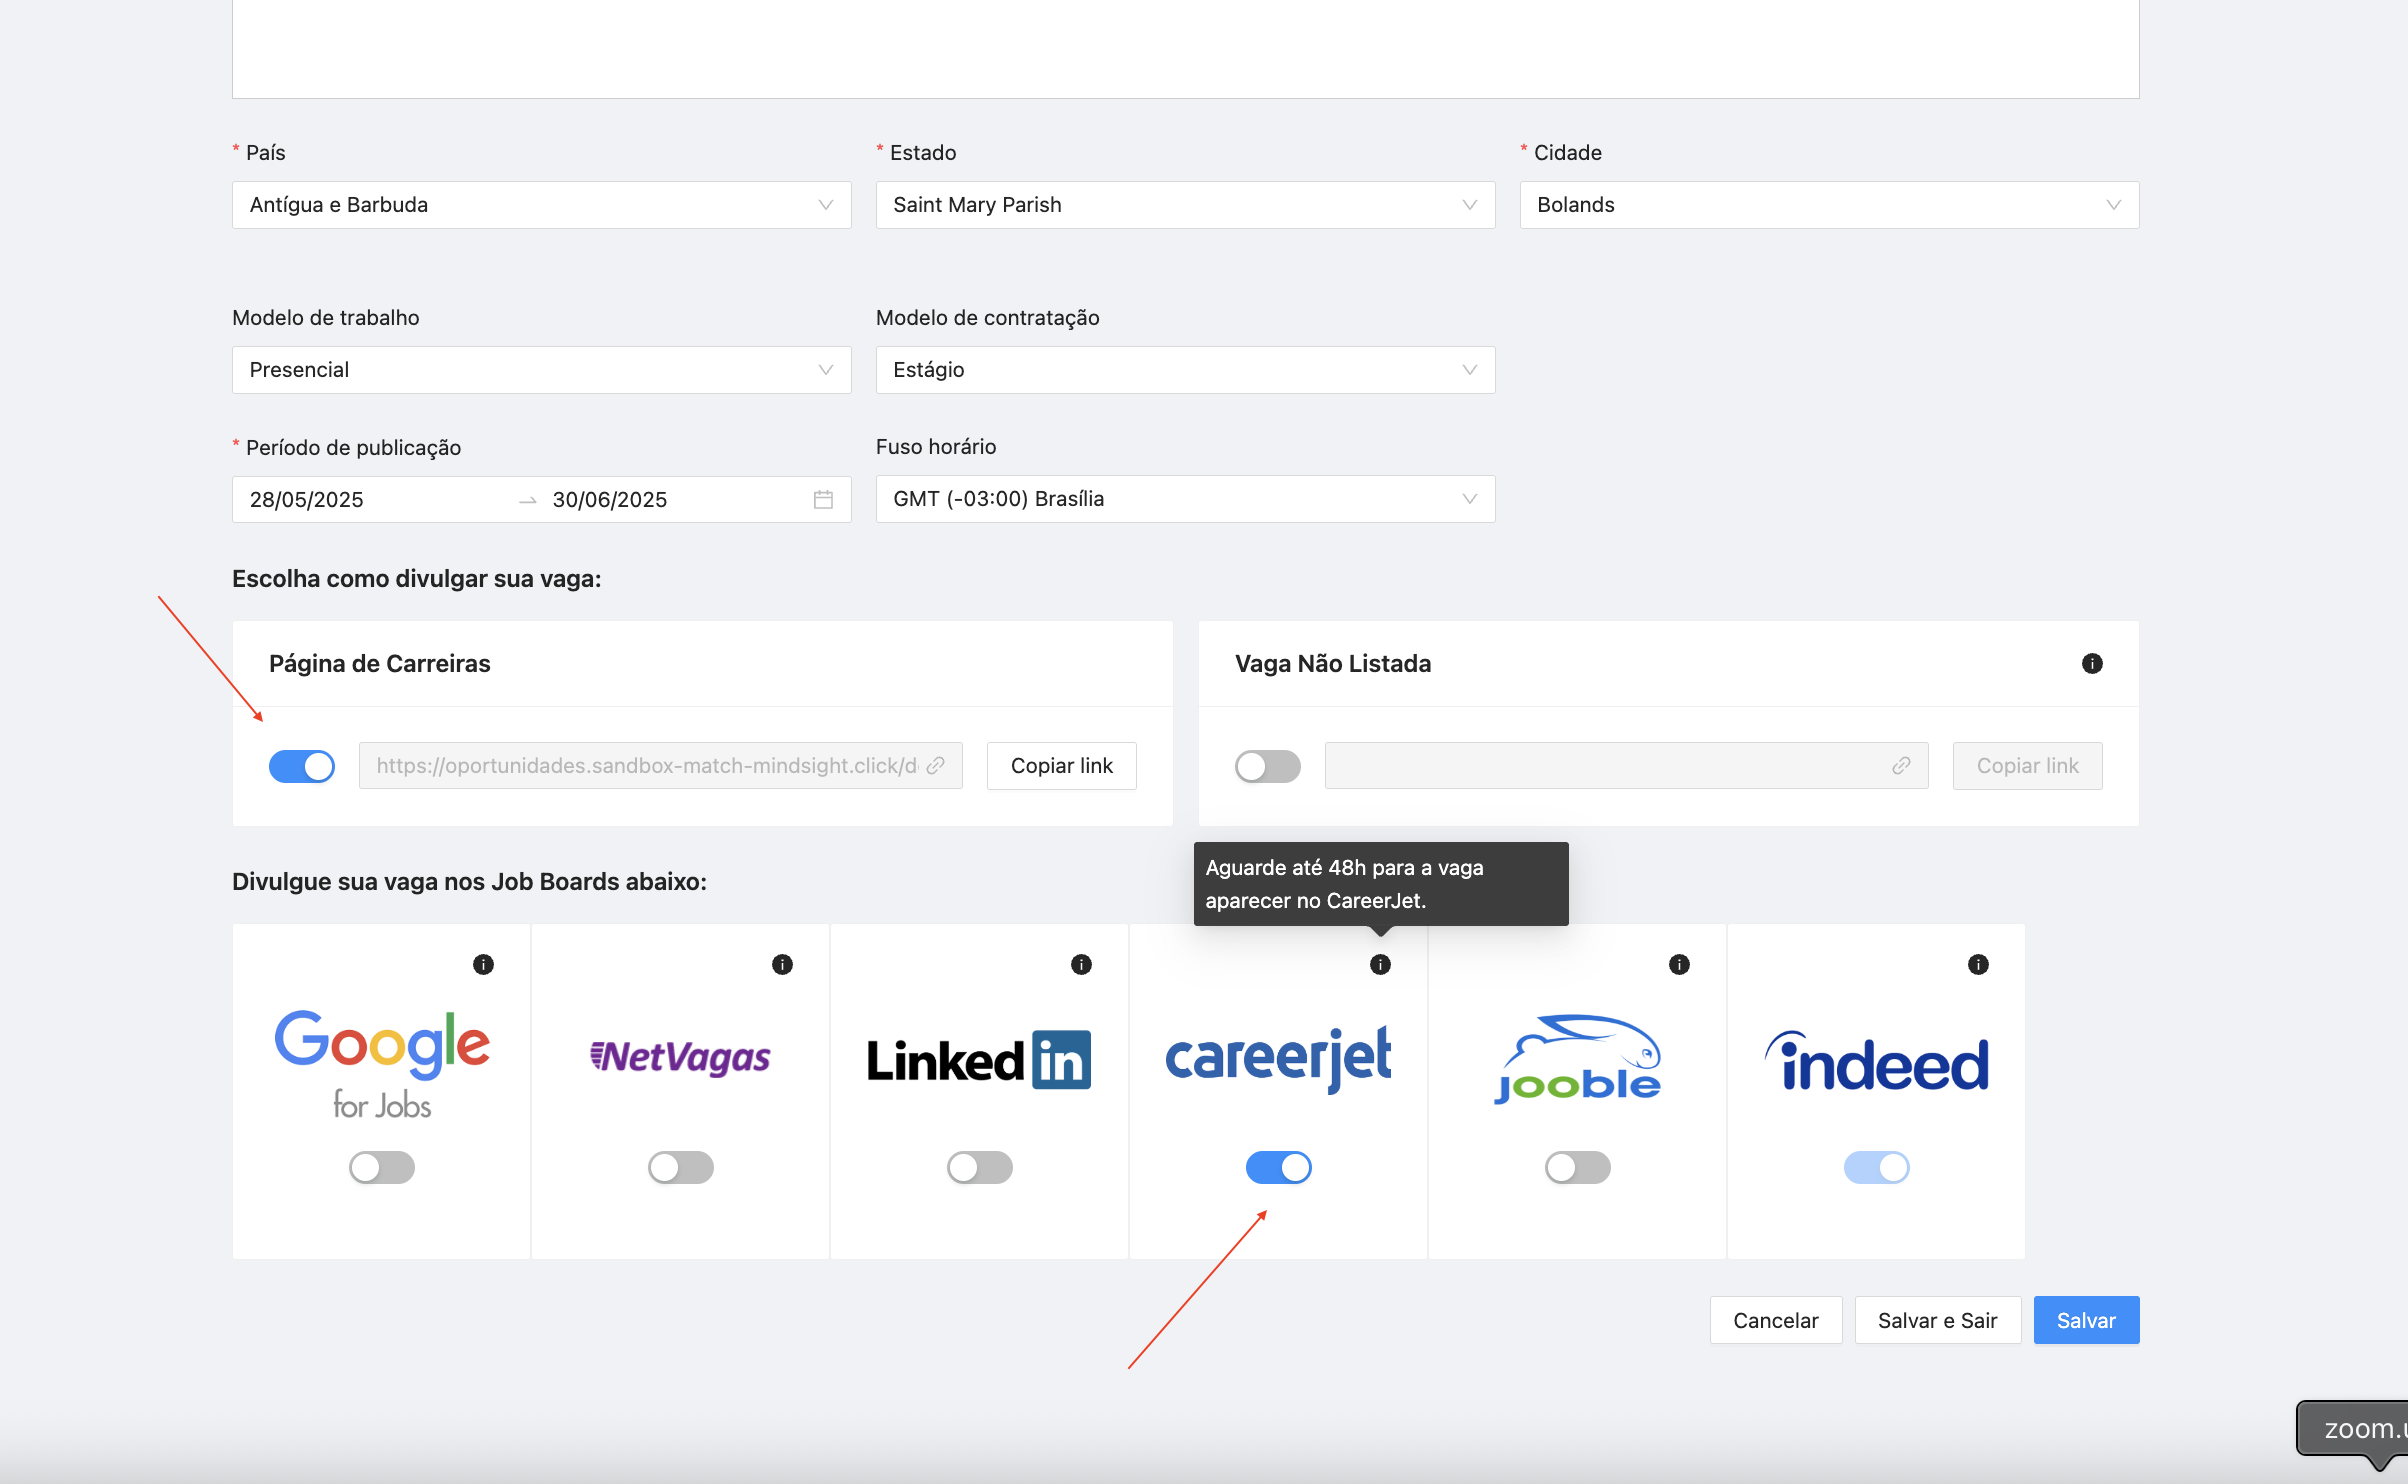Click info icon above careerjet logo
This screenshot has width=2408, height=1484.
[x=1380, y=964]
